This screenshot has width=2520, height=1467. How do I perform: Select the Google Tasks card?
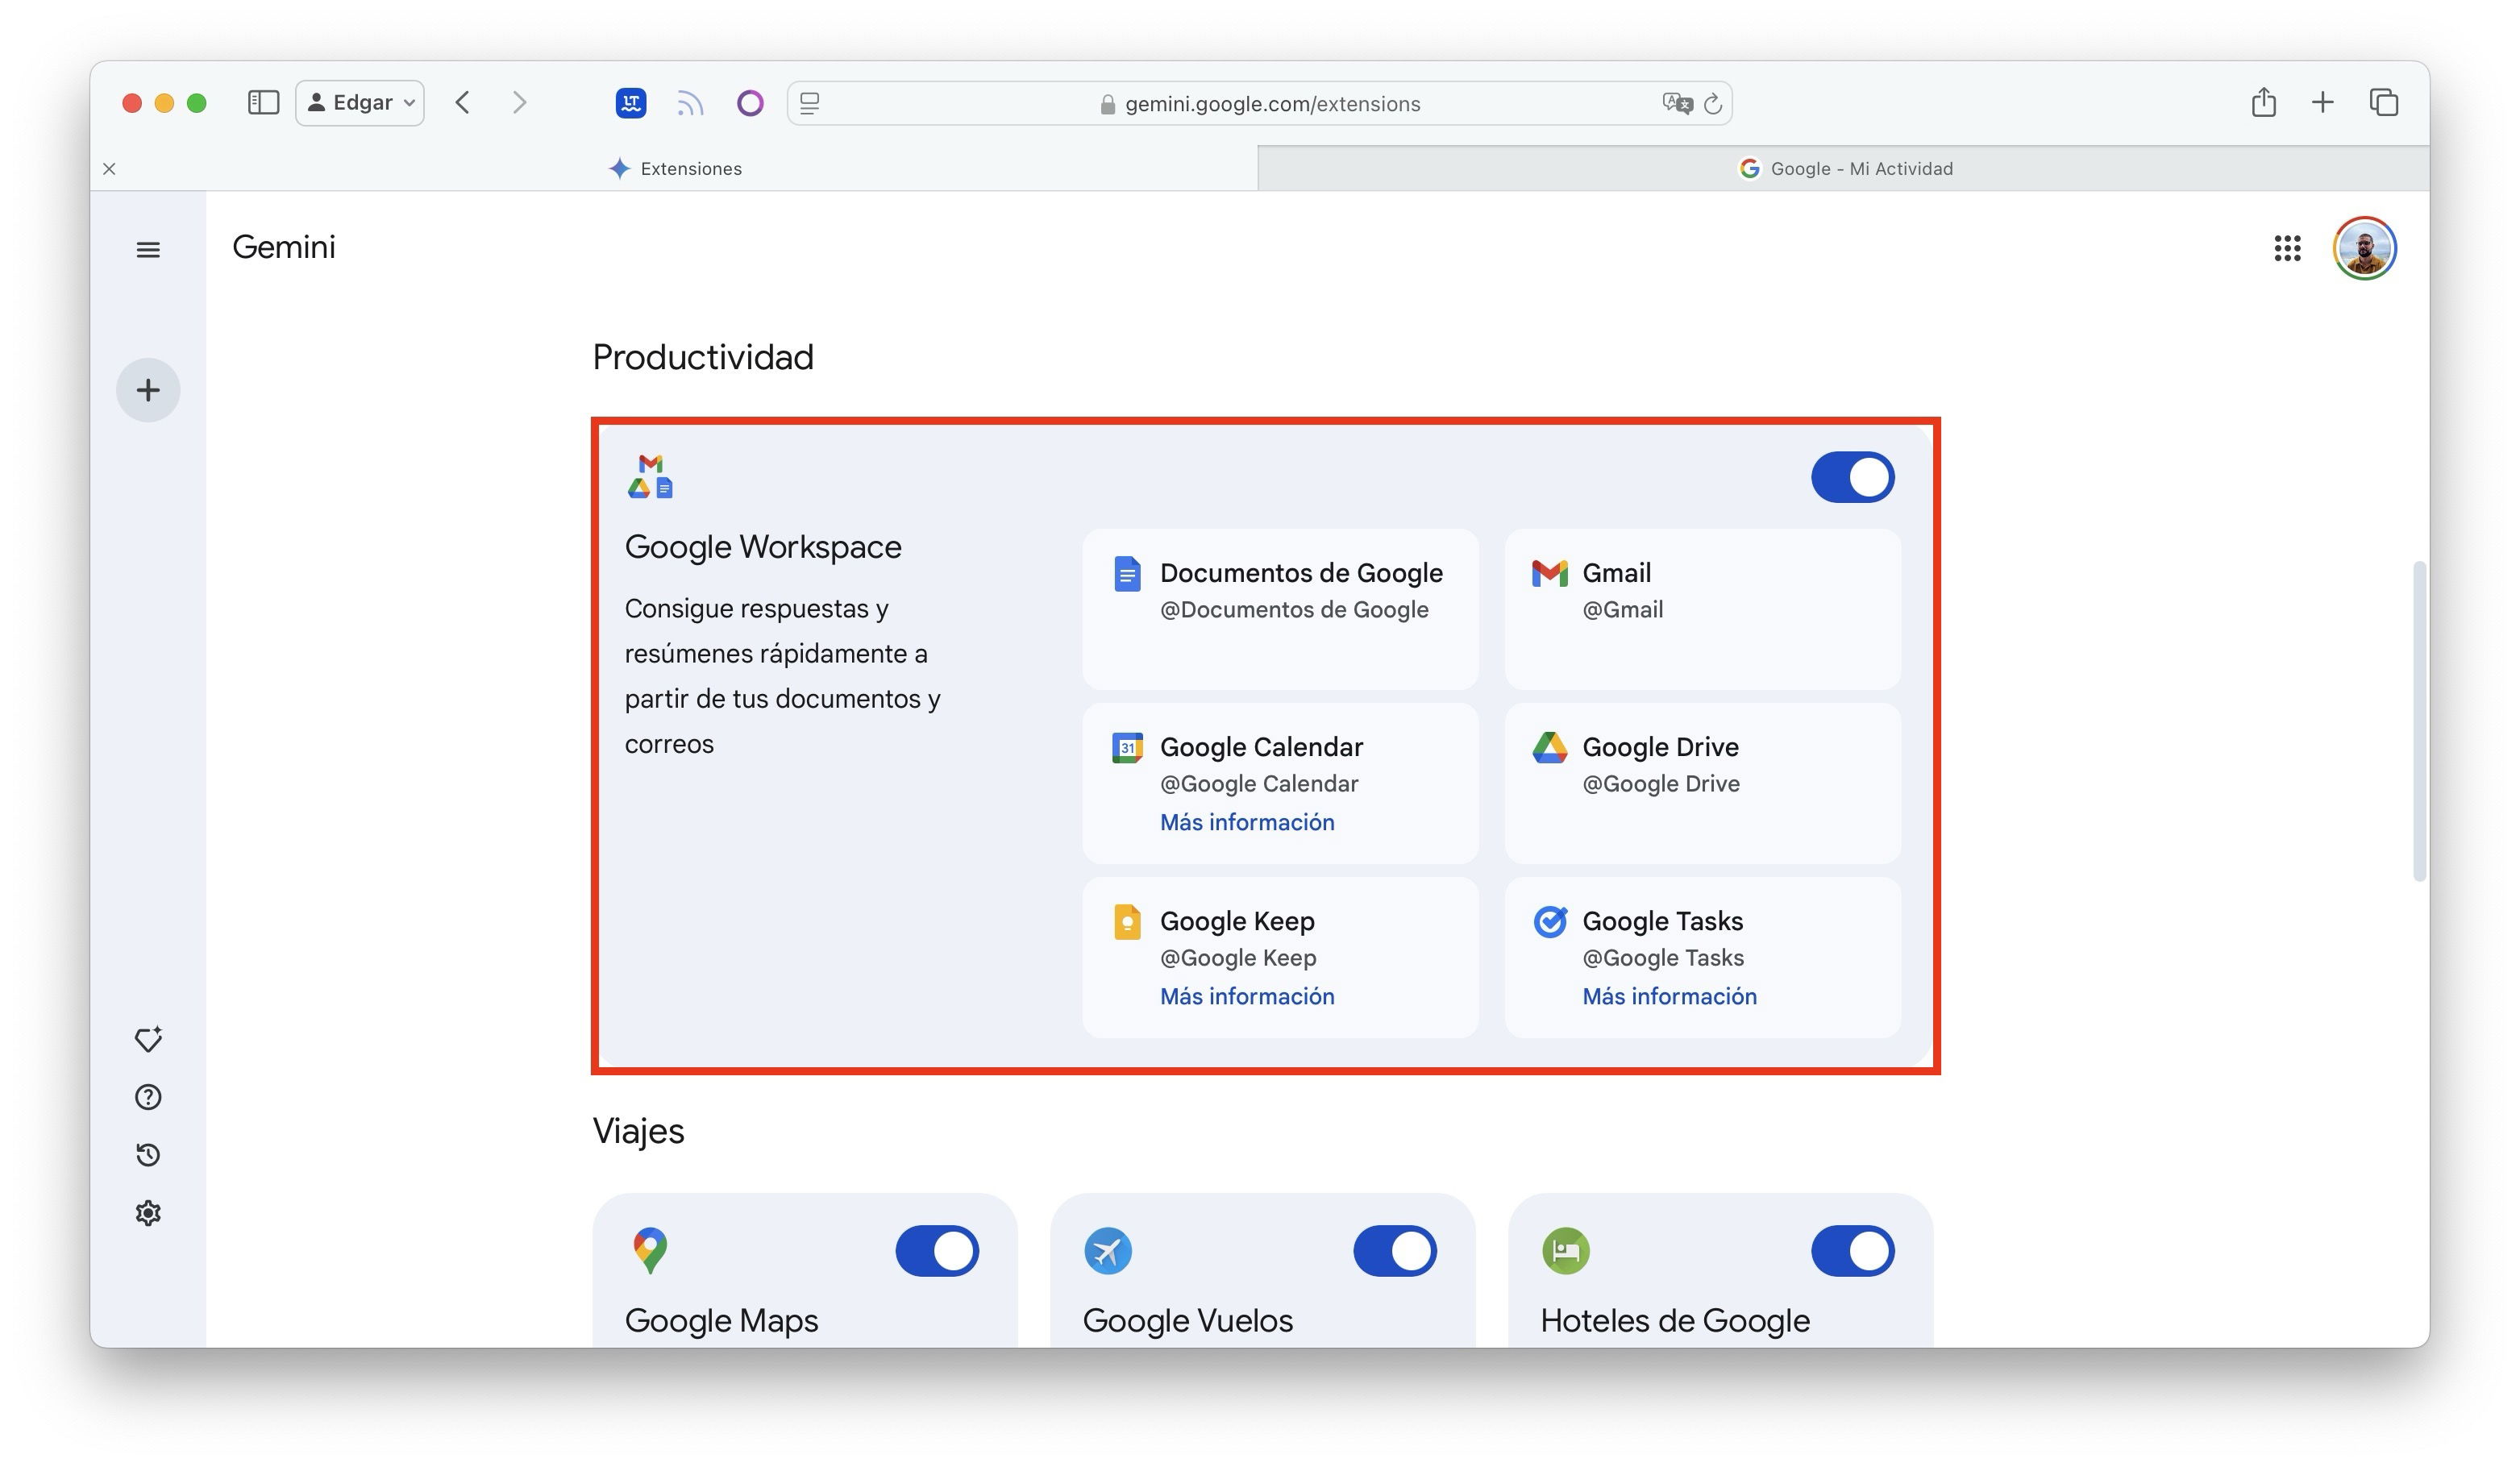click(x=1702, y=957)
